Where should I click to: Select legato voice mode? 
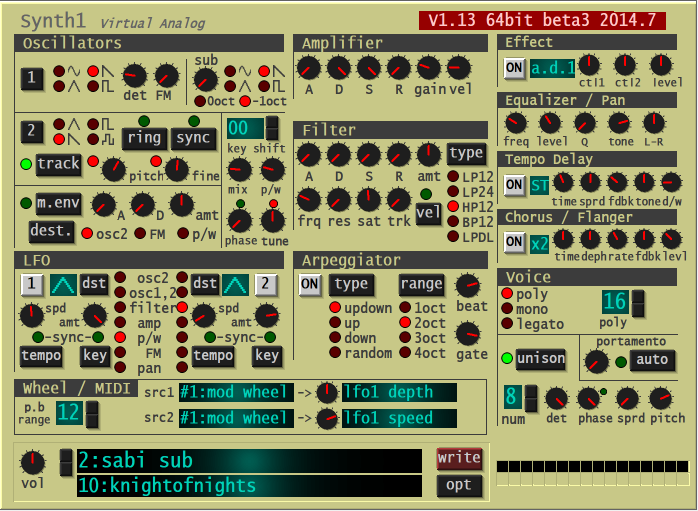(507, 324)
